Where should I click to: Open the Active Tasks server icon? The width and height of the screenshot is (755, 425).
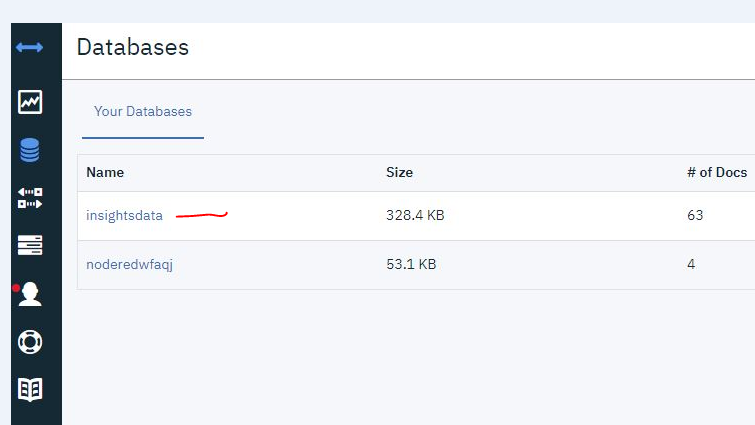(30, 245)
